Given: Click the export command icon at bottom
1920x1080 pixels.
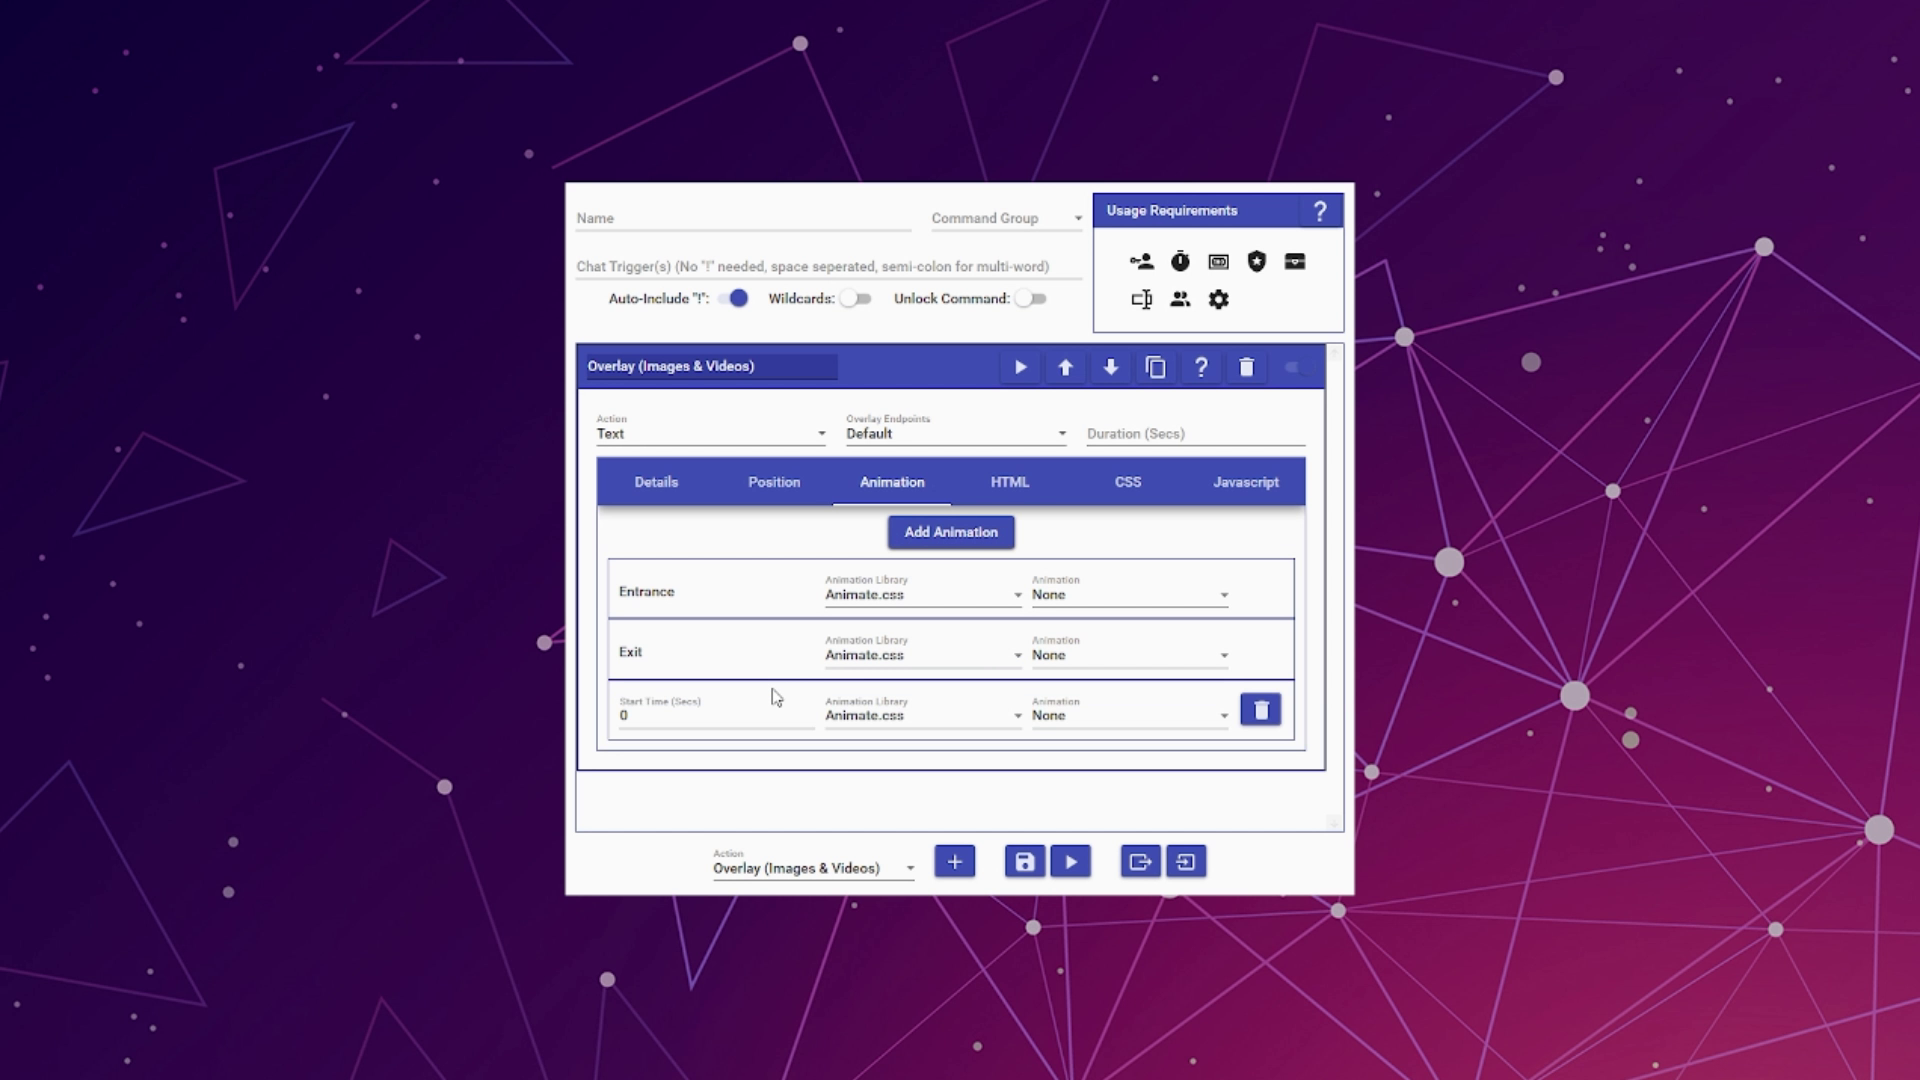Looking at the screenshot, I should (x=1140, y=862).
